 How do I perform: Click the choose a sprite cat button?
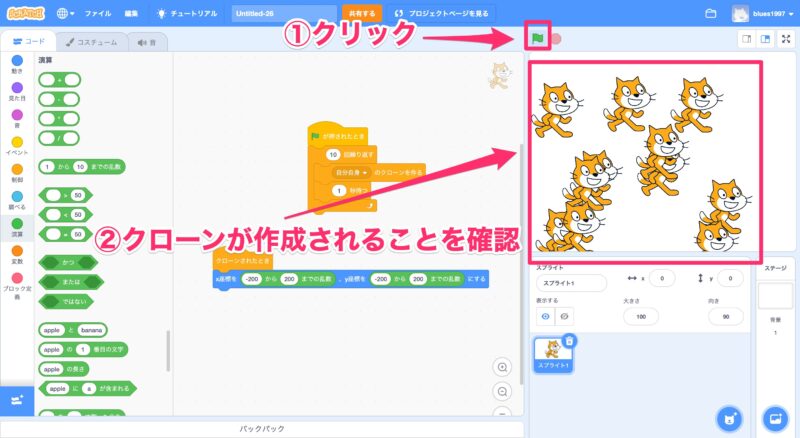(x=729, y=417)
